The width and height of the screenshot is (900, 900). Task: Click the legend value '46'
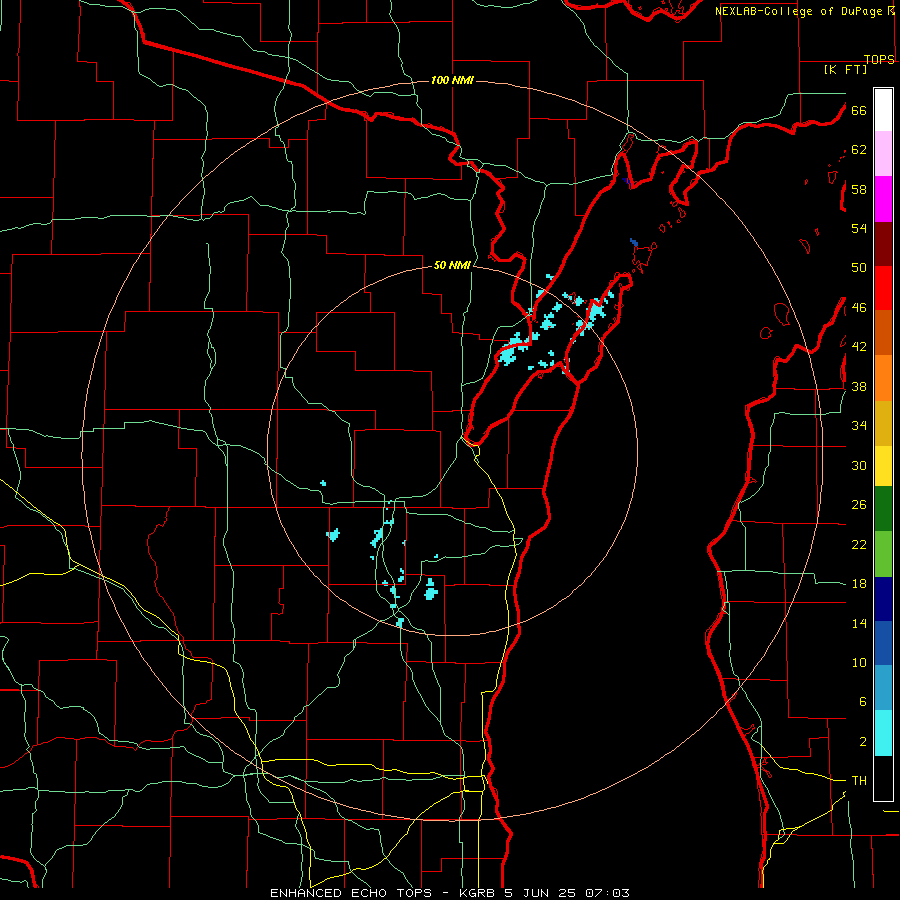click(859, 308)
